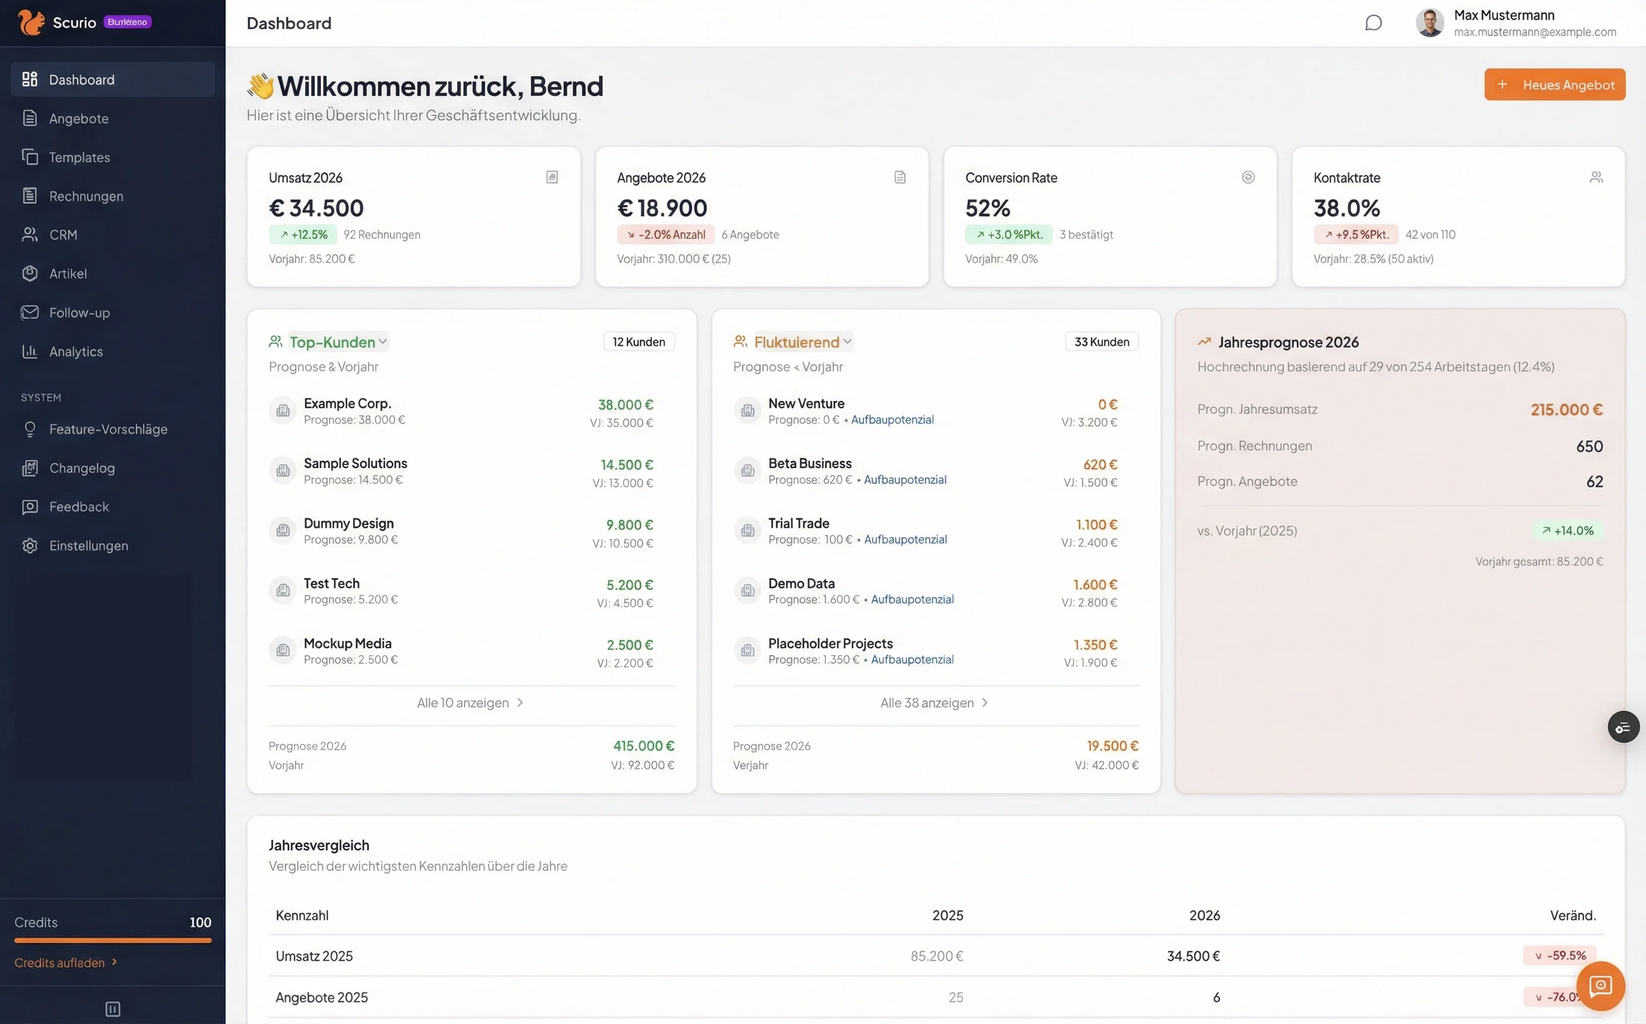Click the Conversion Rate target icon
The height and width of the screenshot is (1024, 1646).
(1248, 177)
